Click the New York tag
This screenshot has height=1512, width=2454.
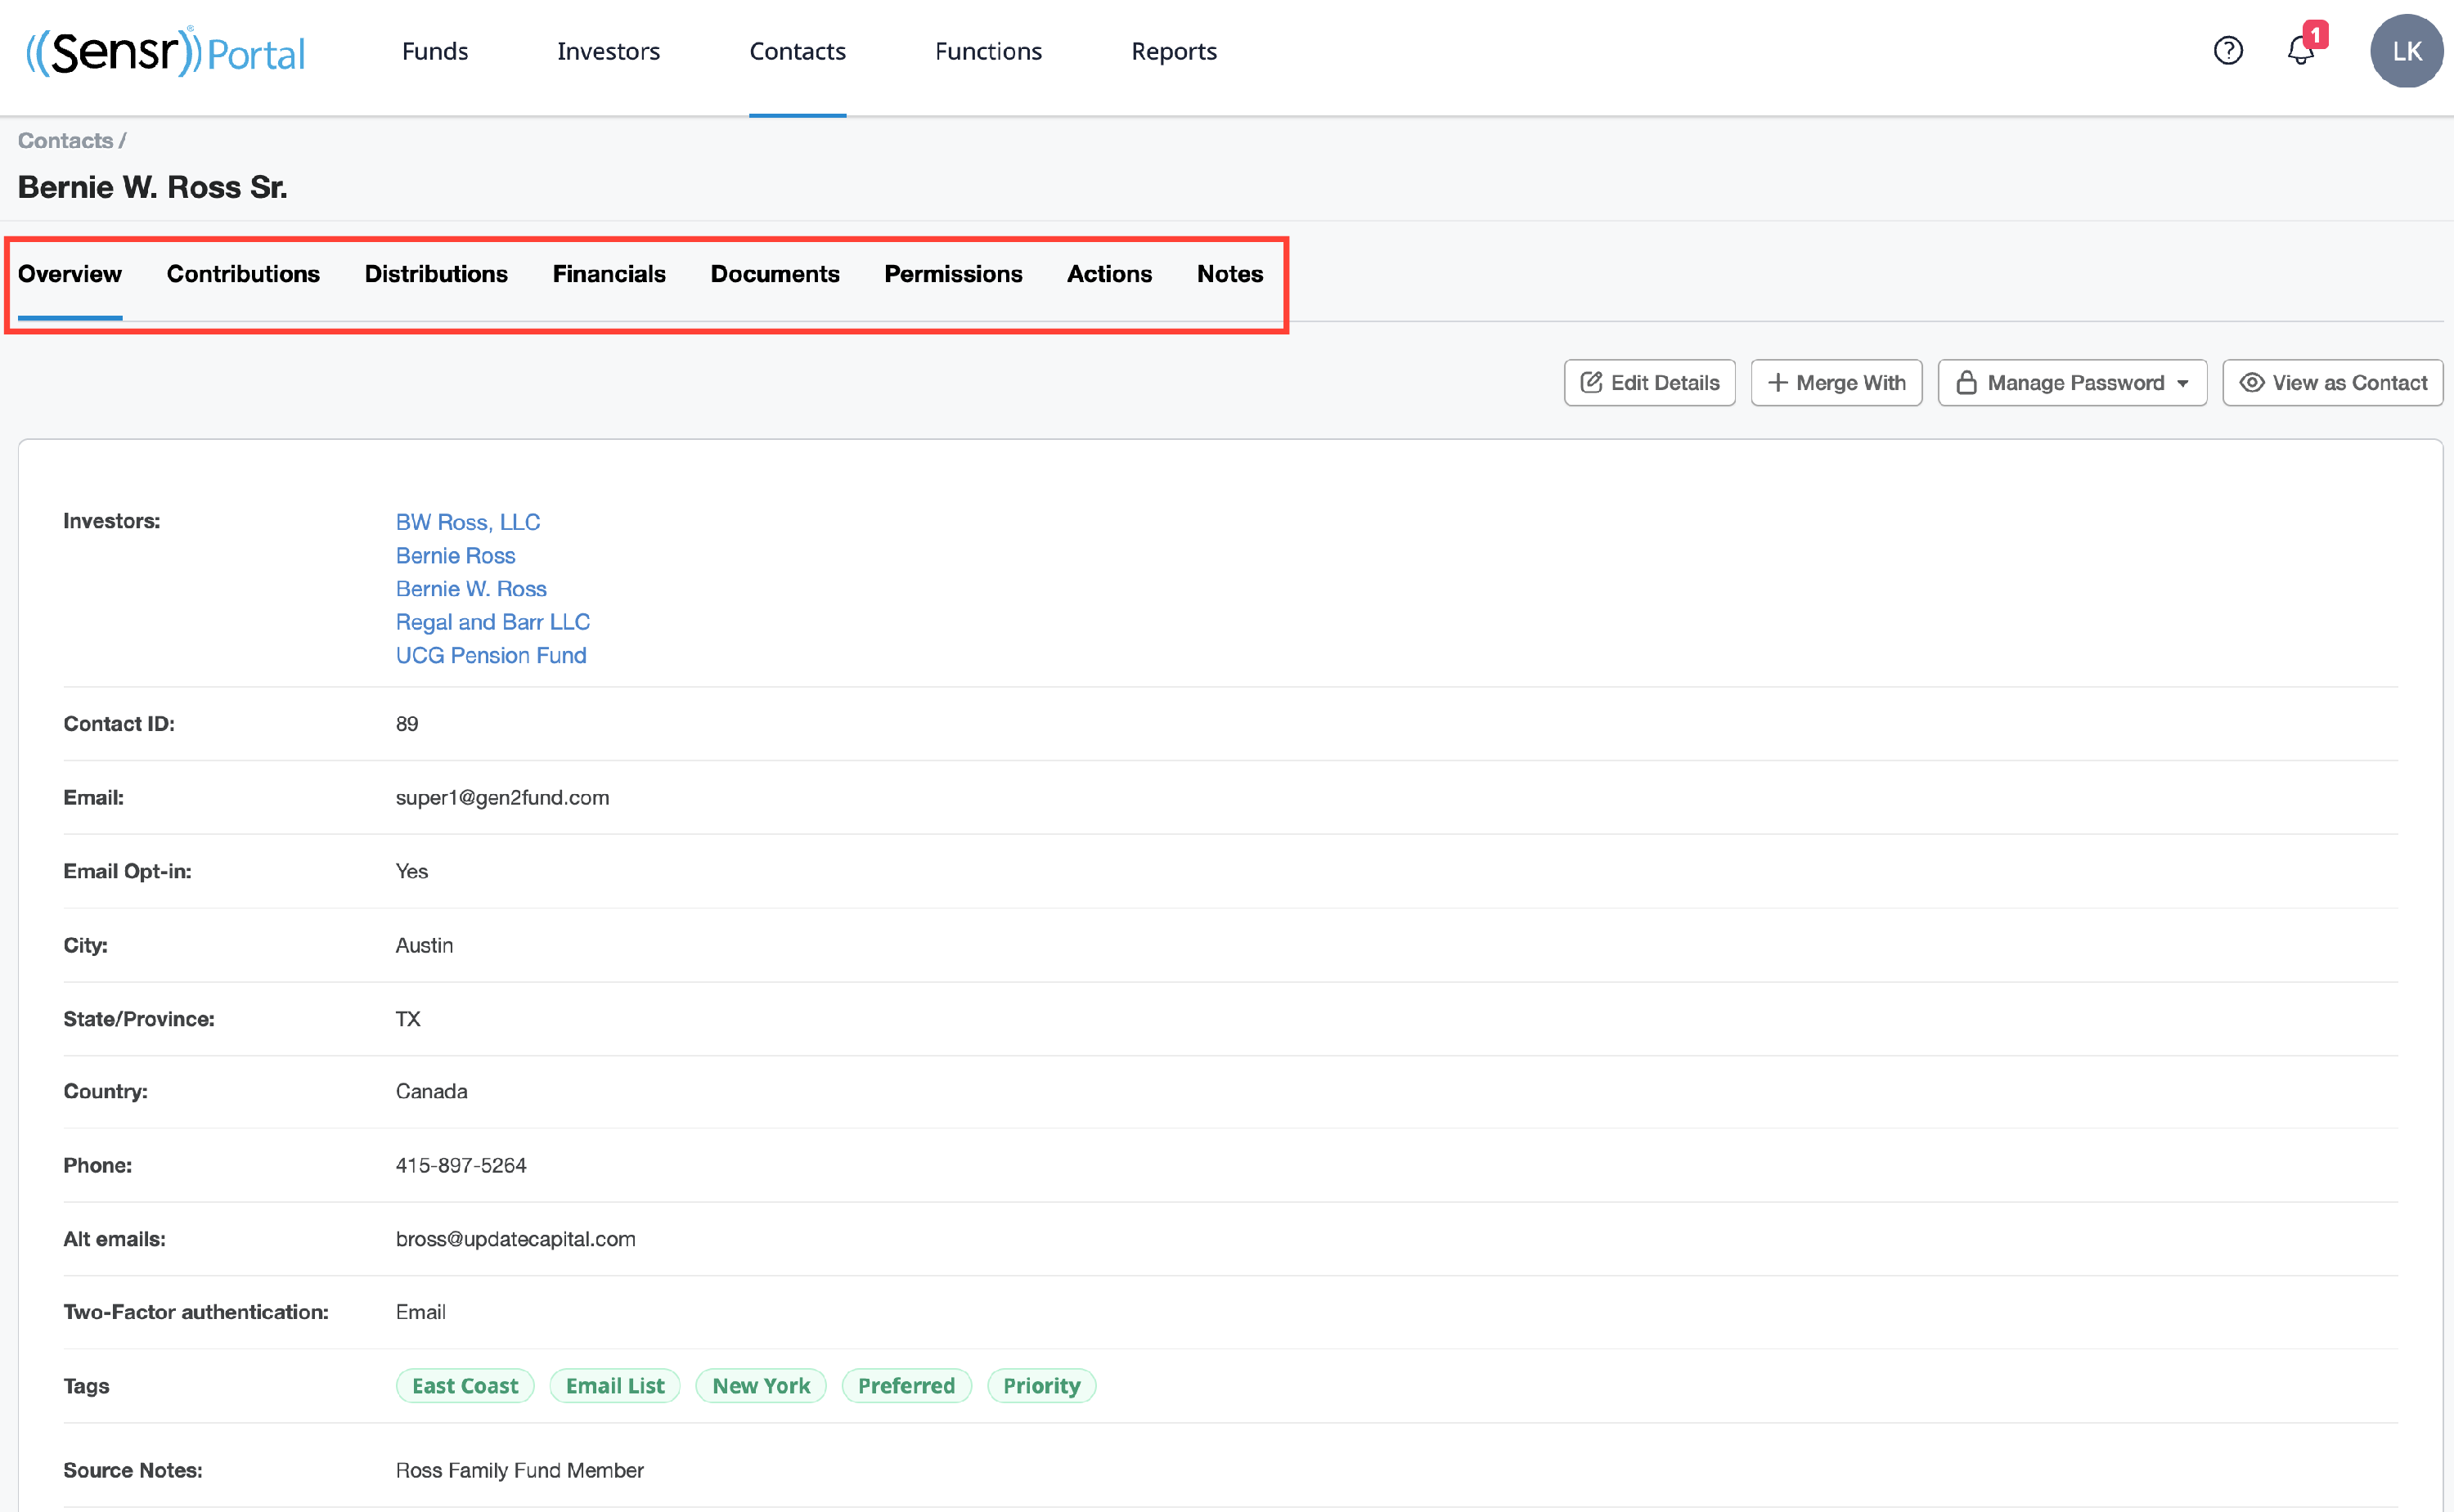point(761,1386)
